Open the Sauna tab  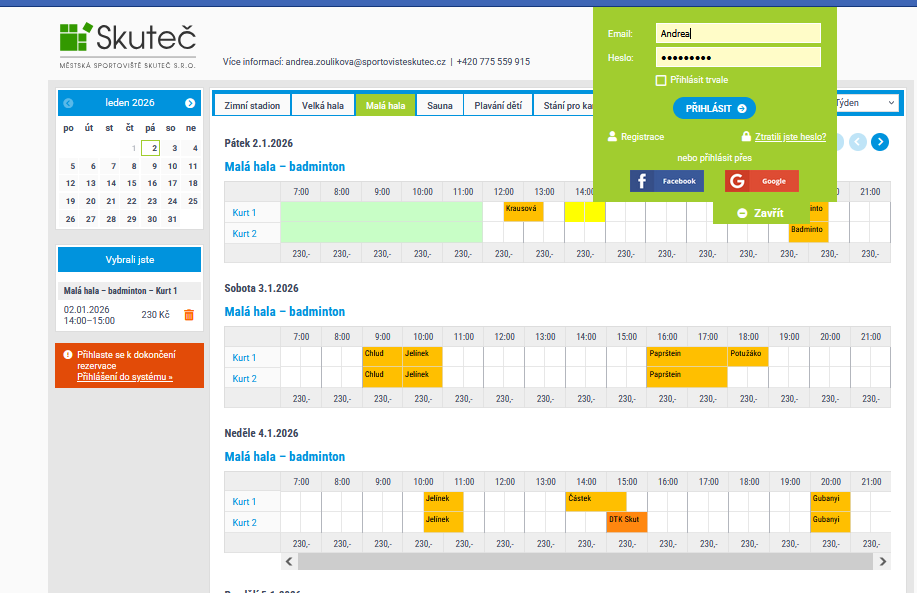[x=439, y=105]
